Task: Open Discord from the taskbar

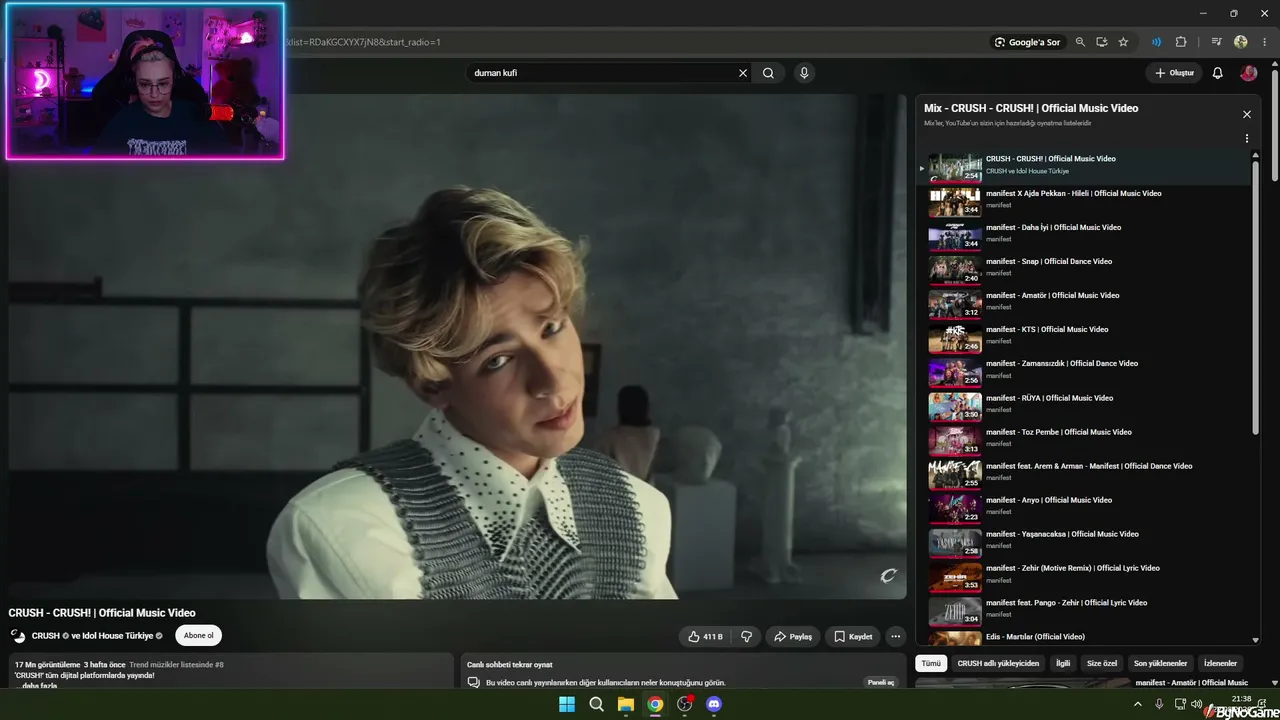Action: tap(714, 704)
